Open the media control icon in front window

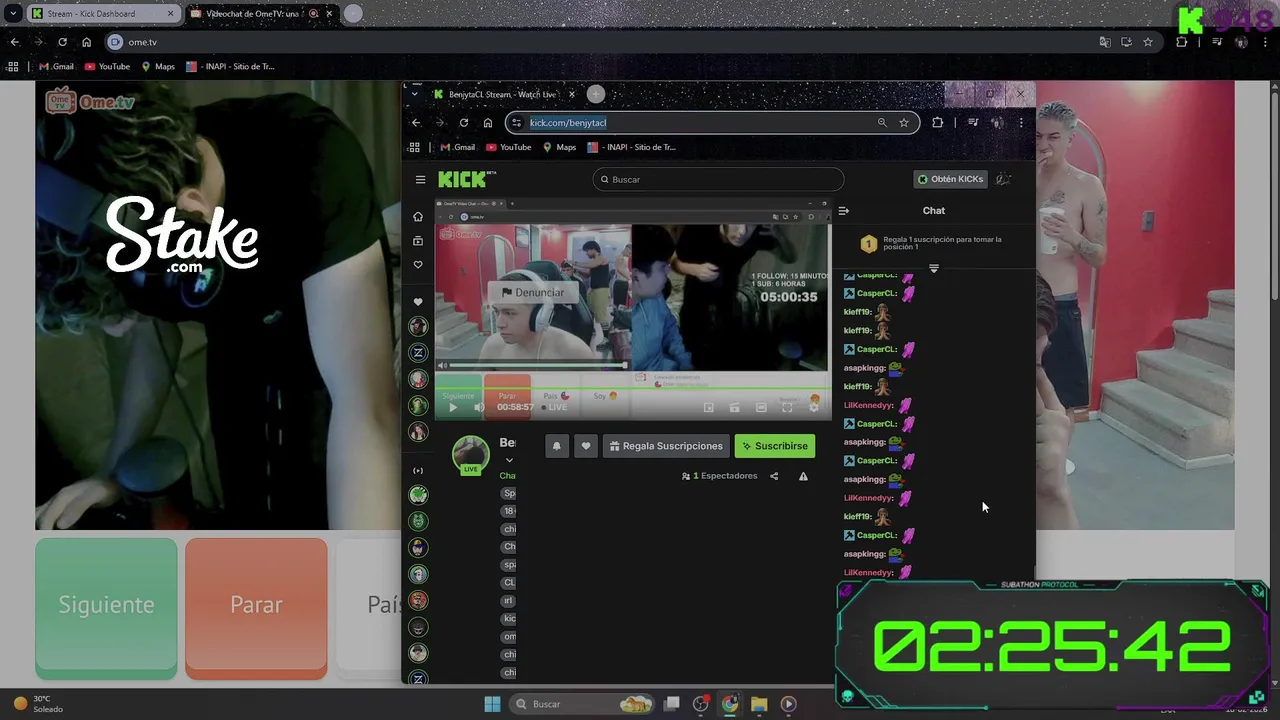point(973,122)
